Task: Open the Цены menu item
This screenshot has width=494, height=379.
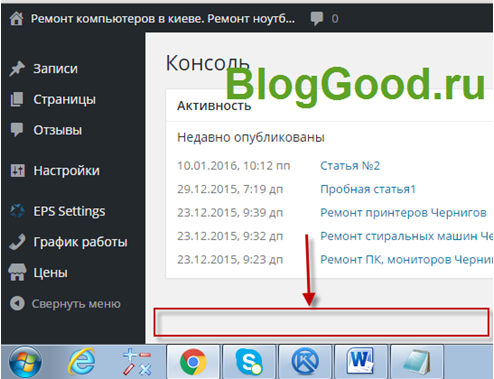Action: (x=51, y=273)
